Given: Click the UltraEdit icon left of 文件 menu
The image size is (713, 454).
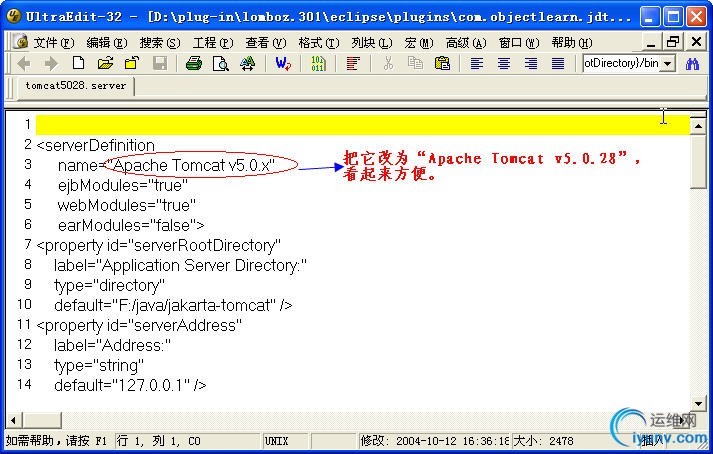Looking at the screenshot, I should point(20,42).
